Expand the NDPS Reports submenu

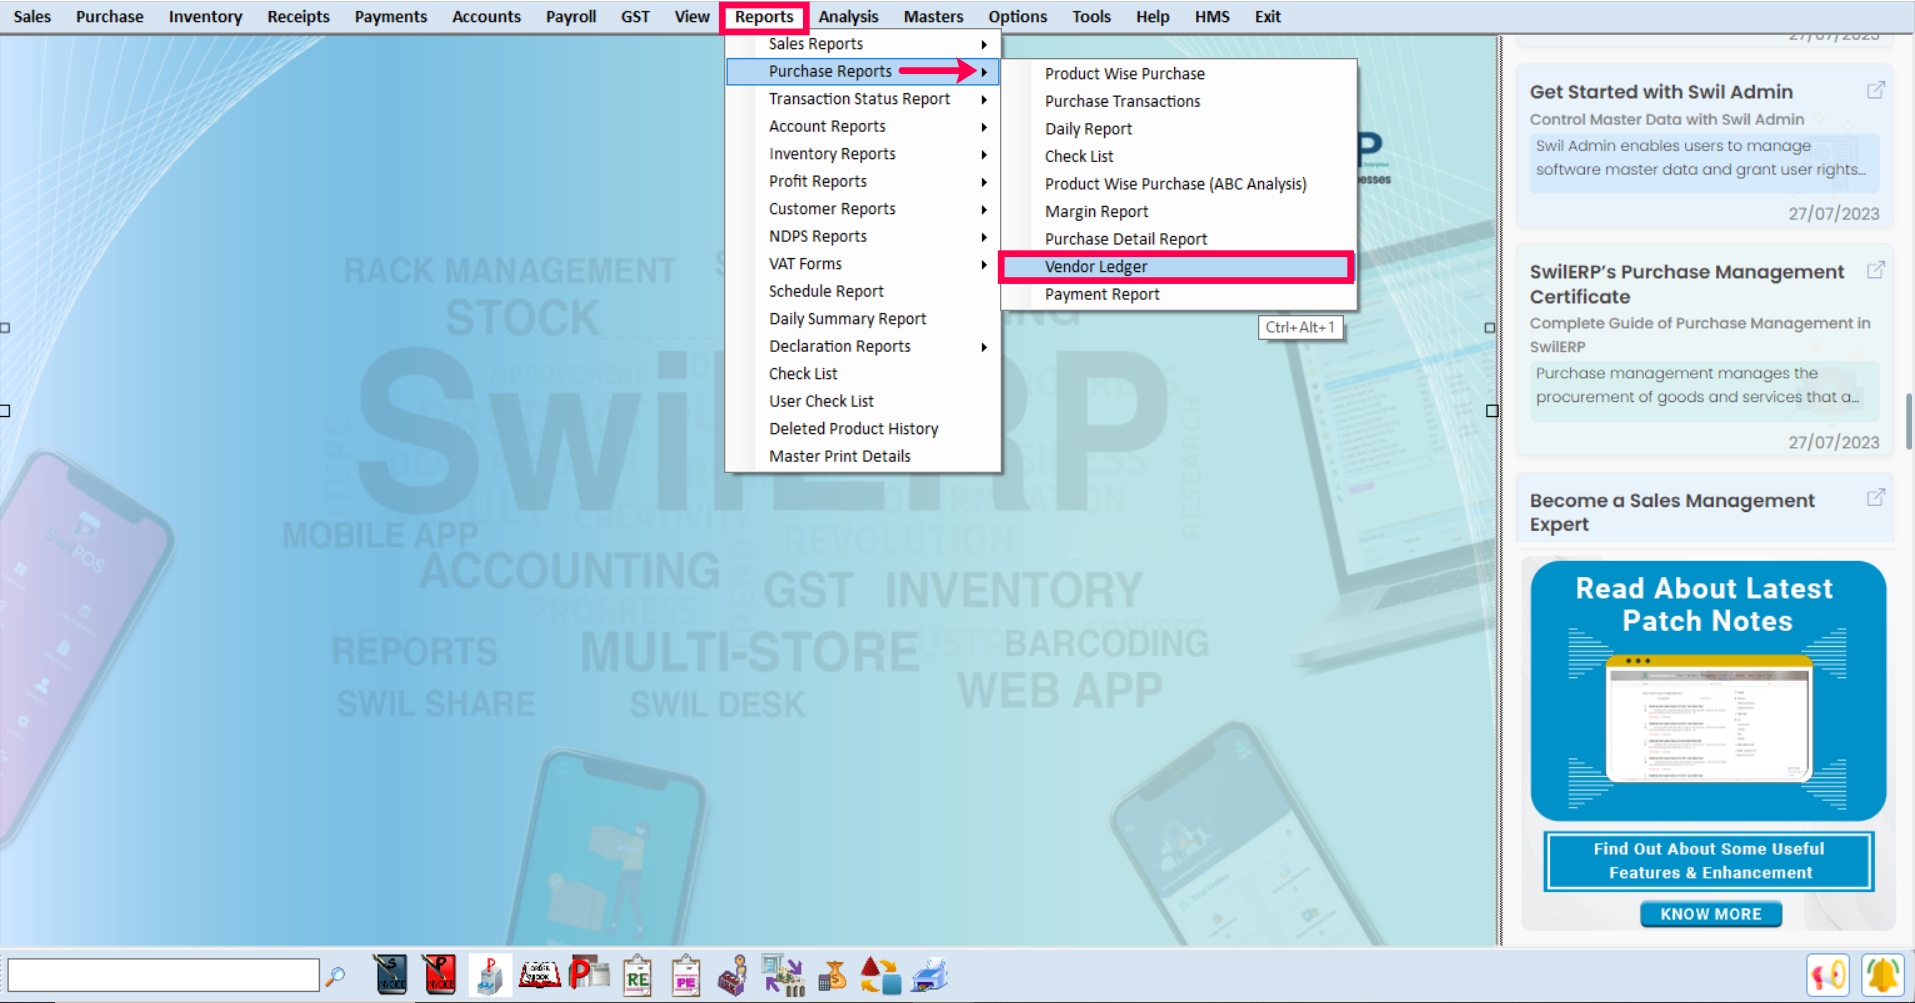click(864, 236)
